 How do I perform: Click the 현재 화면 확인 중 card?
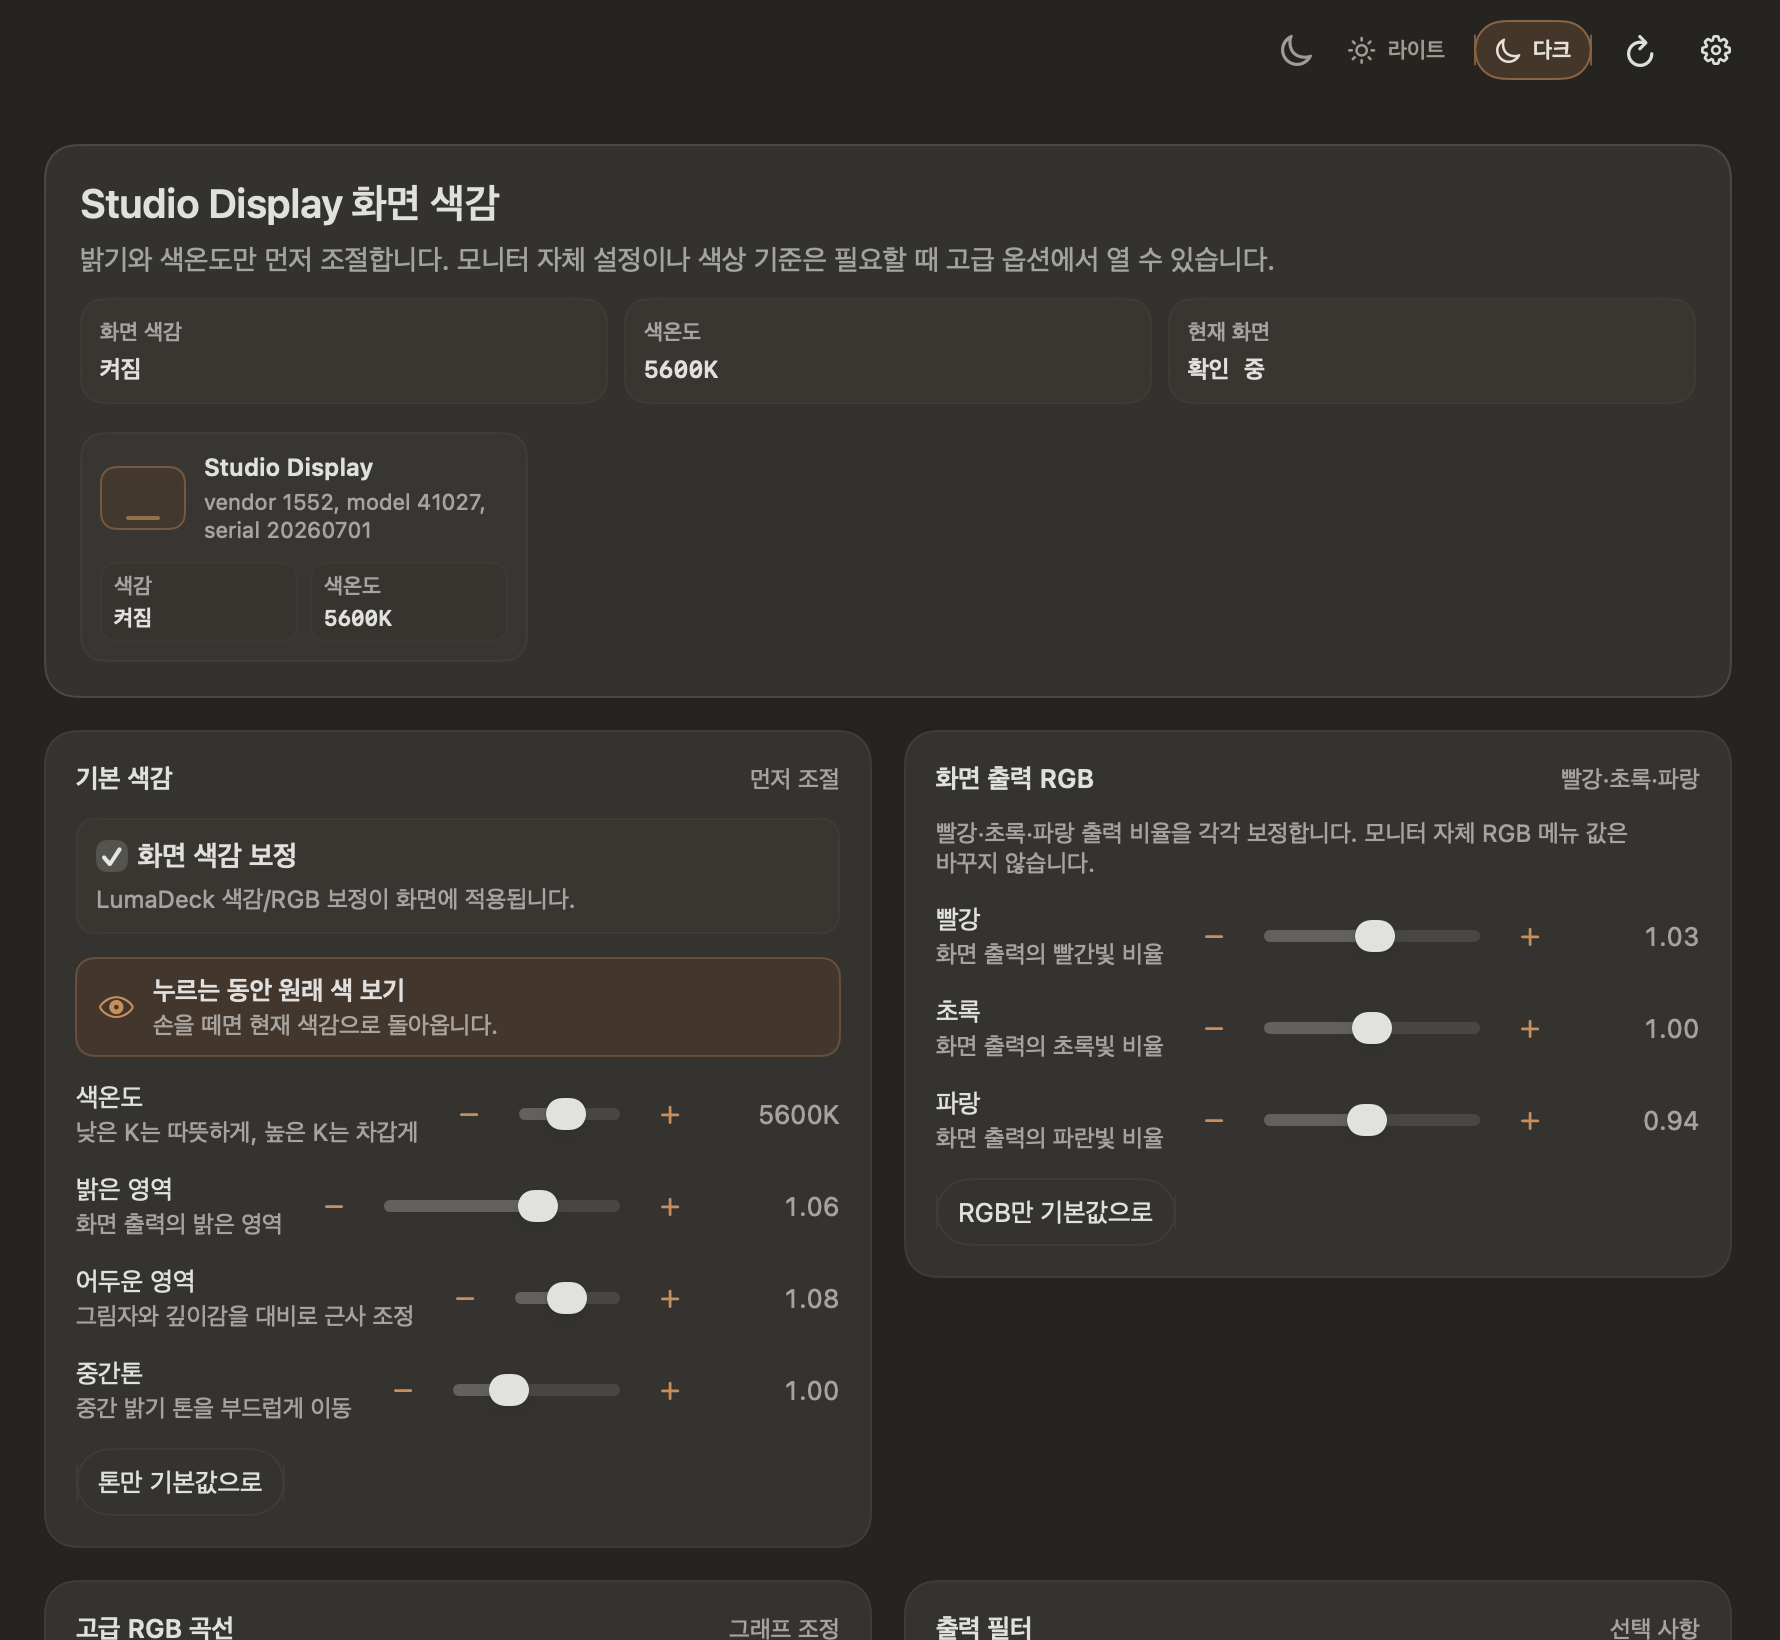tap(1432, 351)
